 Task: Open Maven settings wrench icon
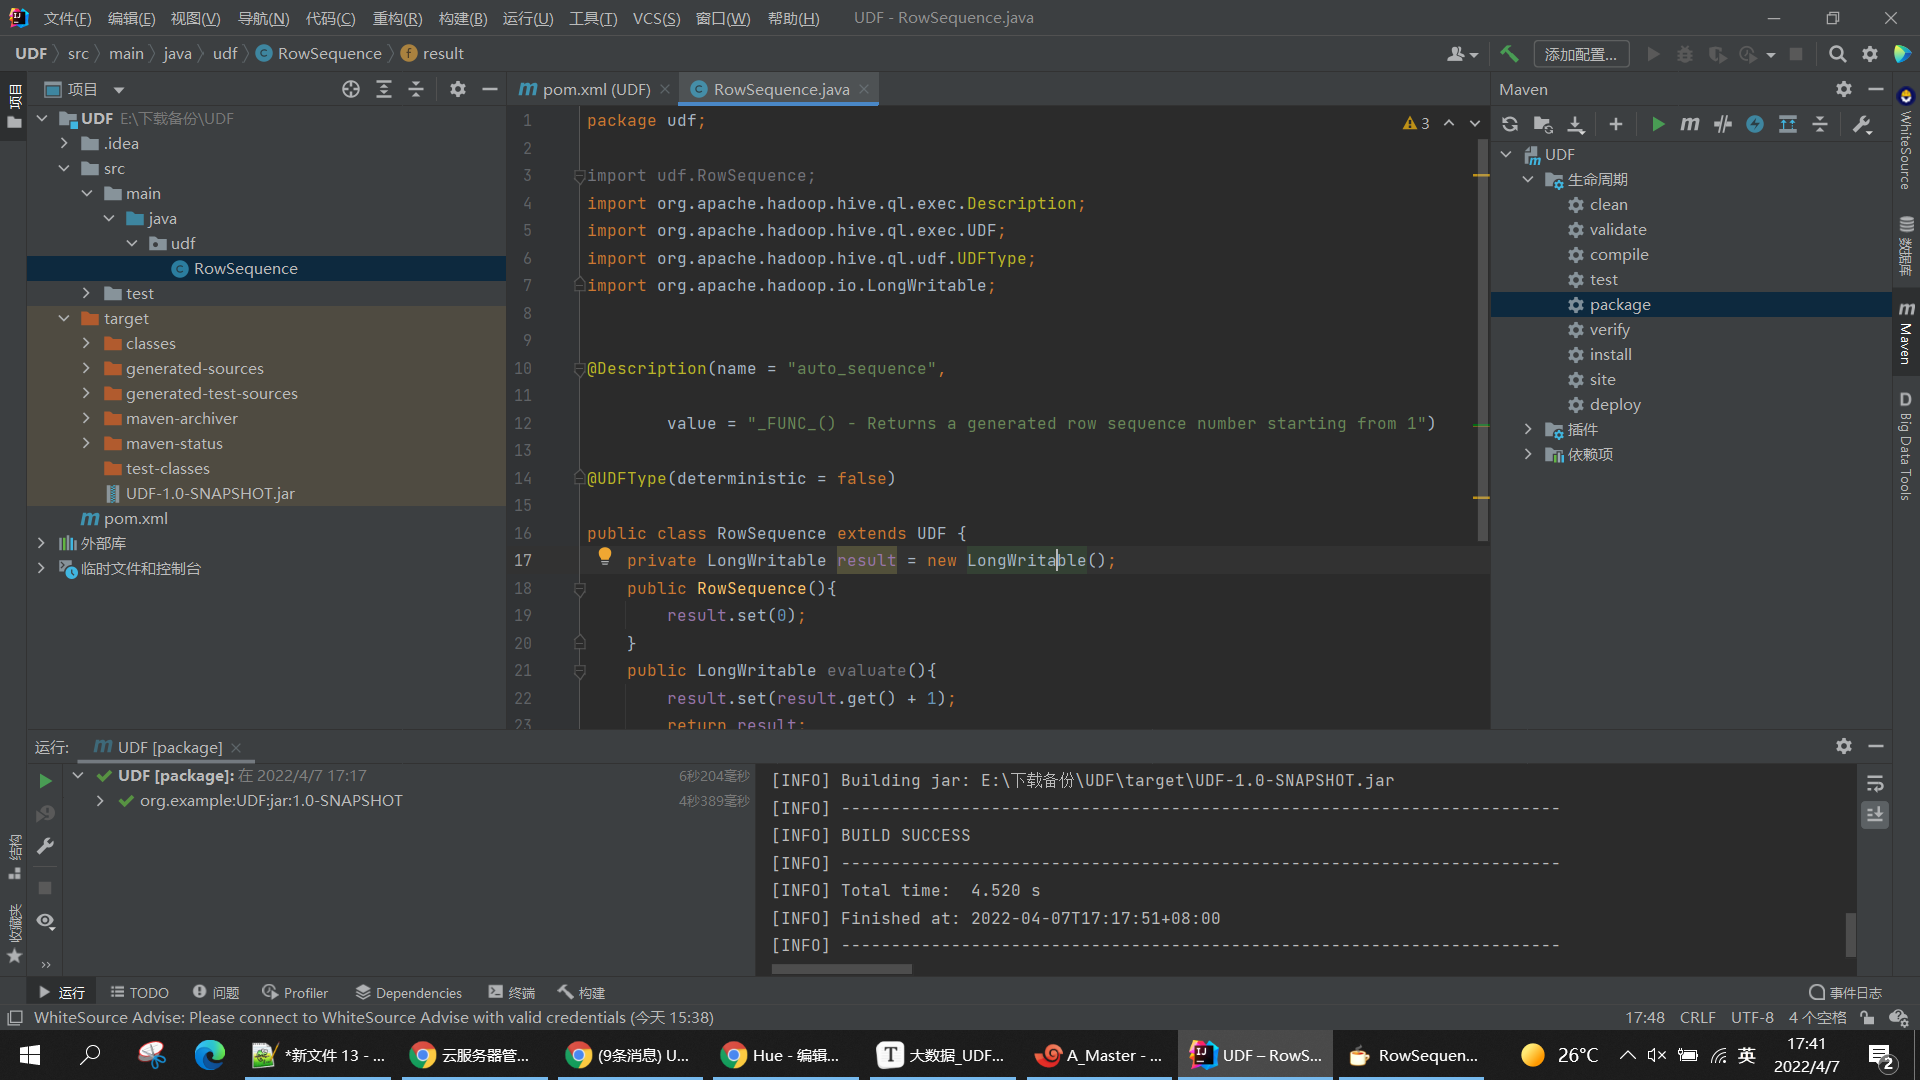1862,124
